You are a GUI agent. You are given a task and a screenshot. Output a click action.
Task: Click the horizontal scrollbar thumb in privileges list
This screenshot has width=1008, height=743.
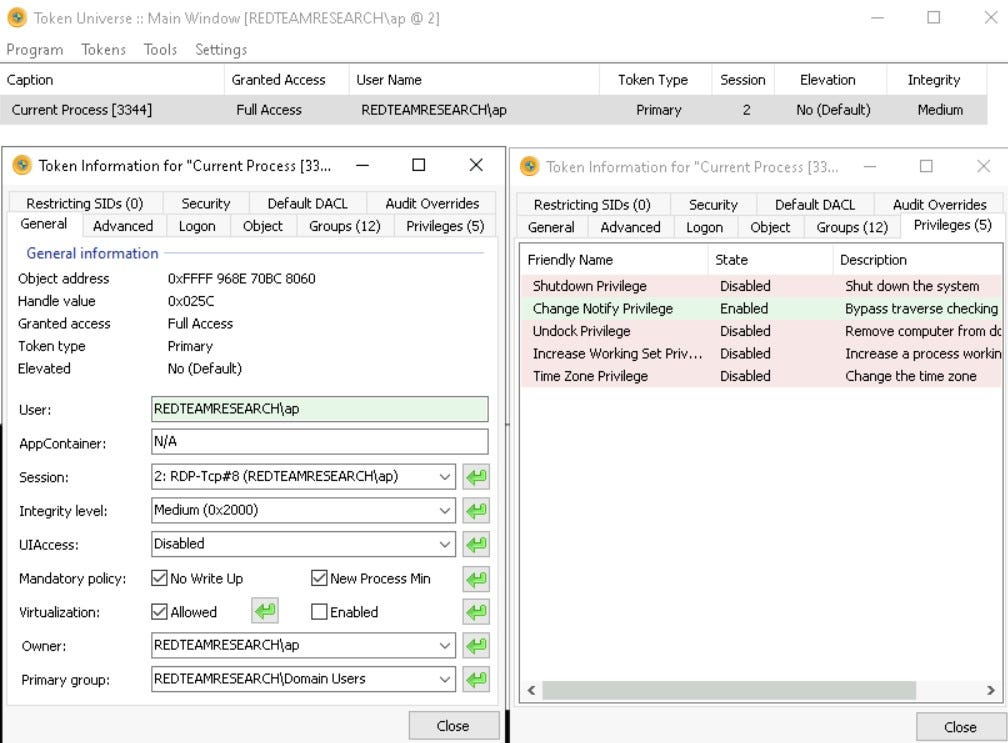(x=729, y=690)
